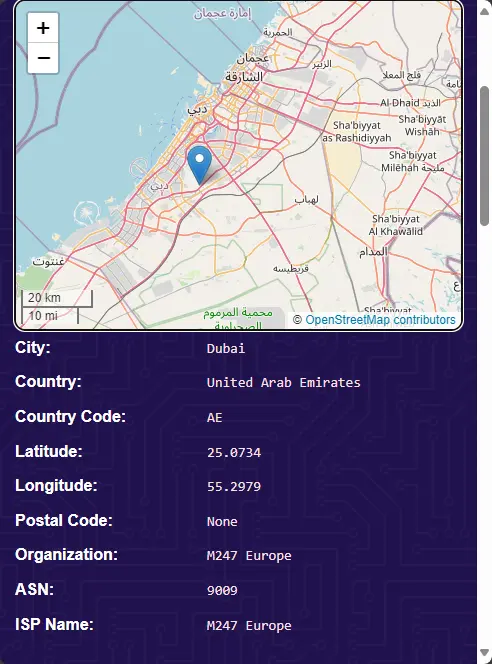492x664 pixels.
Task: Click Sha'biyyat Al Khawalid map label
Action: tap(395, 225)
